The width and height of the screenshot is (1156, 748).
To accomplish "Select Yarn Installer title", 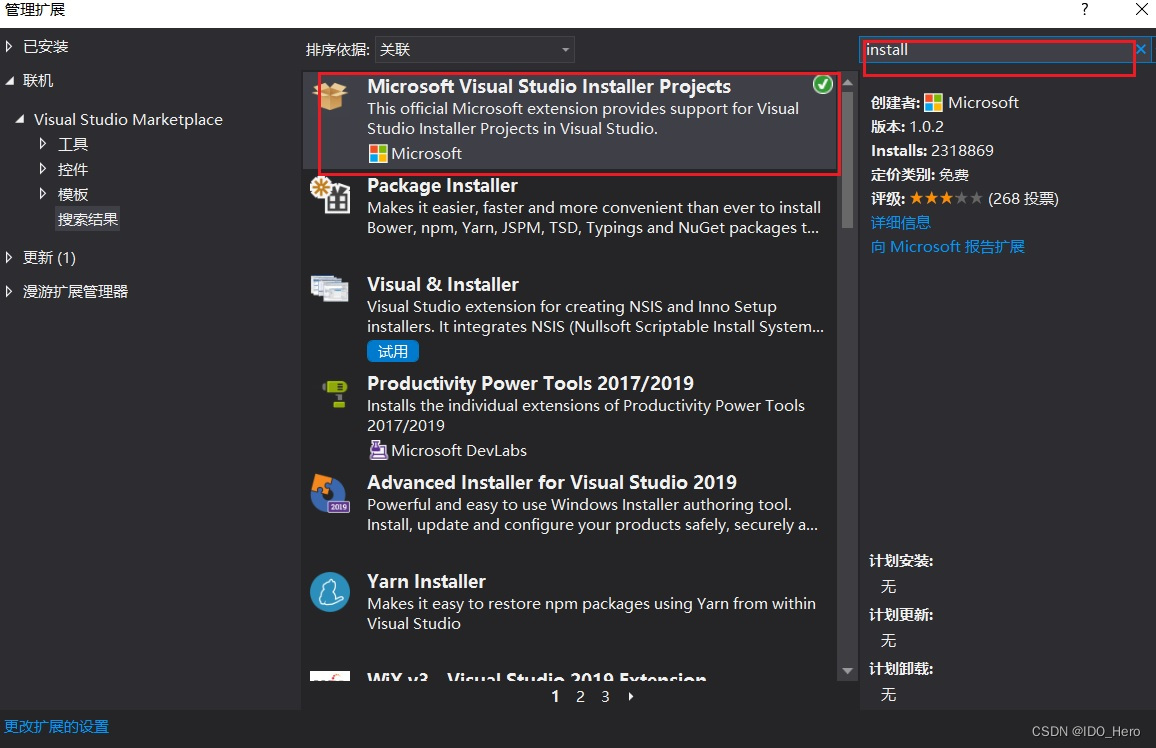I will tap(426, 581).
